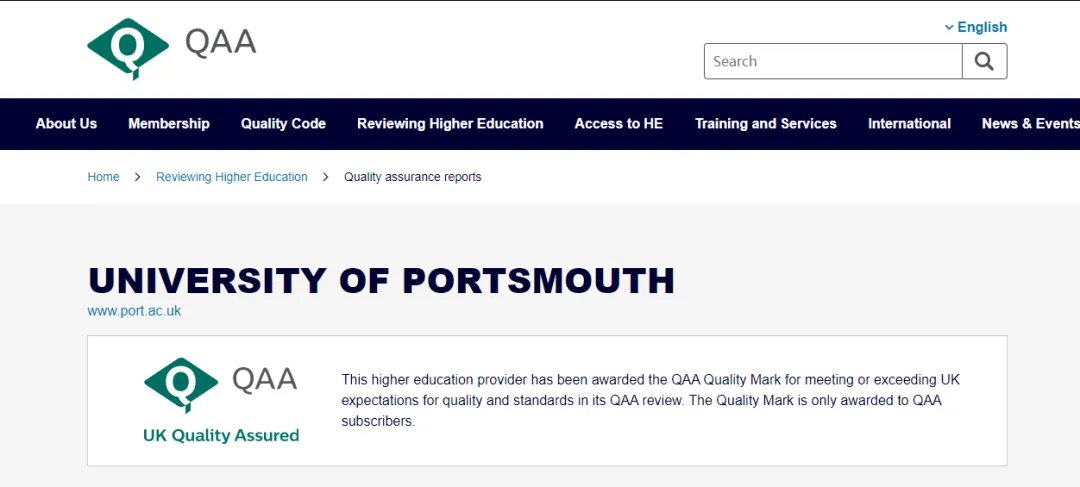Click the QAA header wordmark text
This screenshot has width=1080, height=487.
[x=220, y=43]
